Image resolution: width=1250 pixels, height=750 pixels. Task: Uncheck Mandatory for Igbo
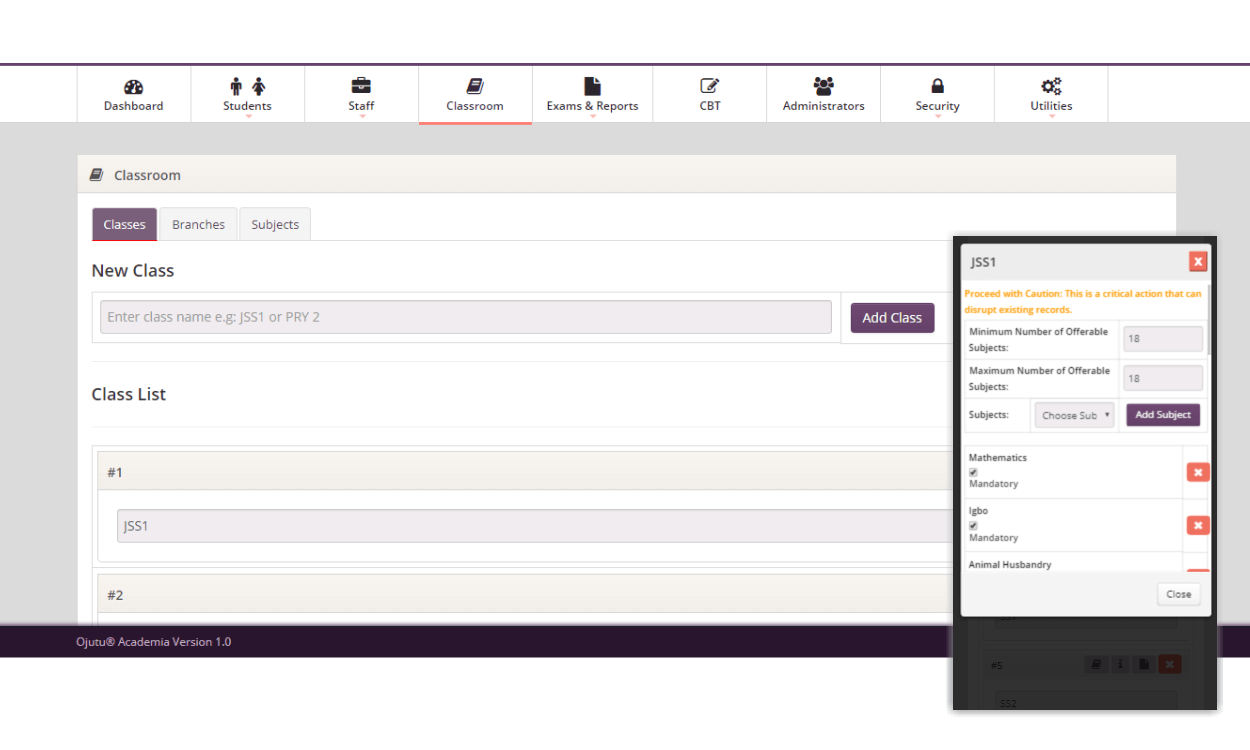coord(973,525)
